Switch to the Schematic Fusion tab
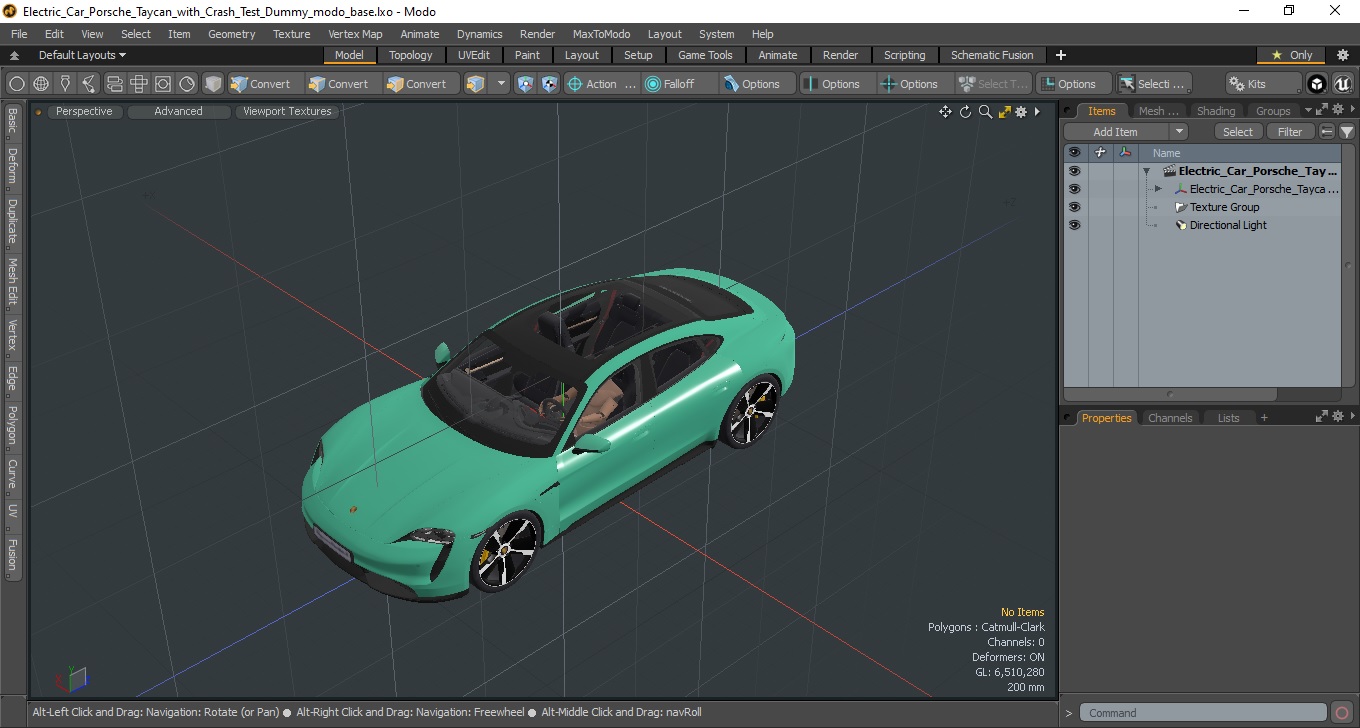The height and width of the screenshot is (728, 1360). 992,55
